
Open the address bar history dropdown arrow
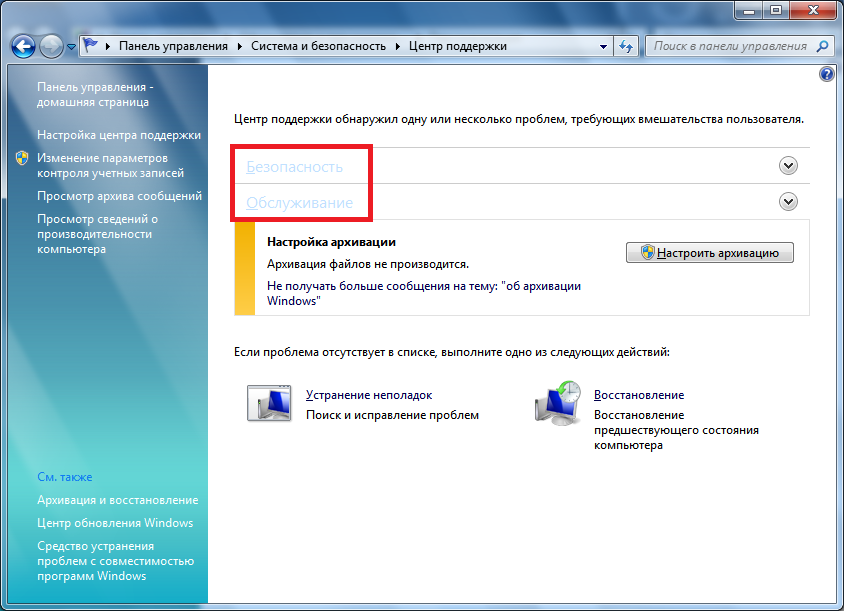tap(603, 46)
